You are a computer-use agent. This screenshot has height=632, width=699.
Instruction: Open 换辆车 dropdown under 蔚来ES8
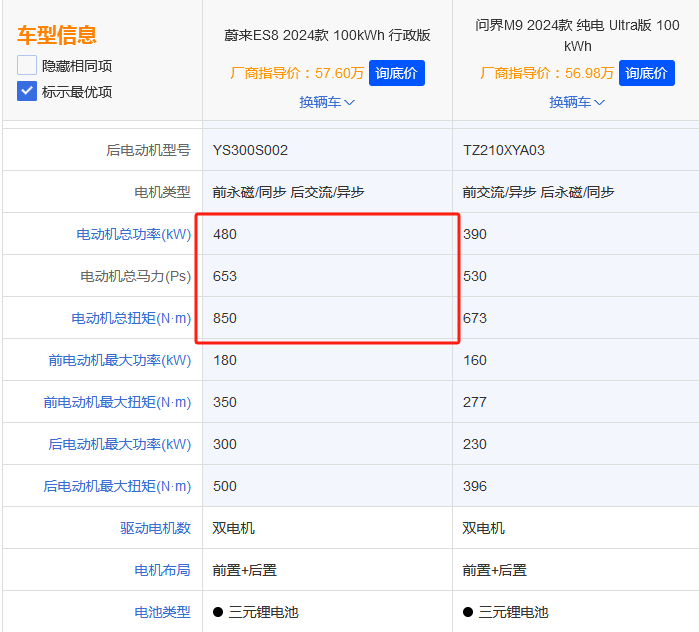pos(327,102)
